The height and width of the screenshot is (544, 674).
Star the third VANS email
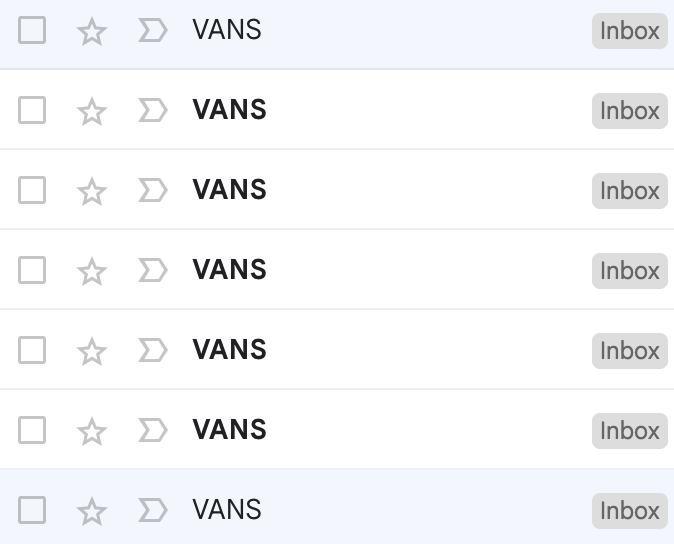[92, 191]
